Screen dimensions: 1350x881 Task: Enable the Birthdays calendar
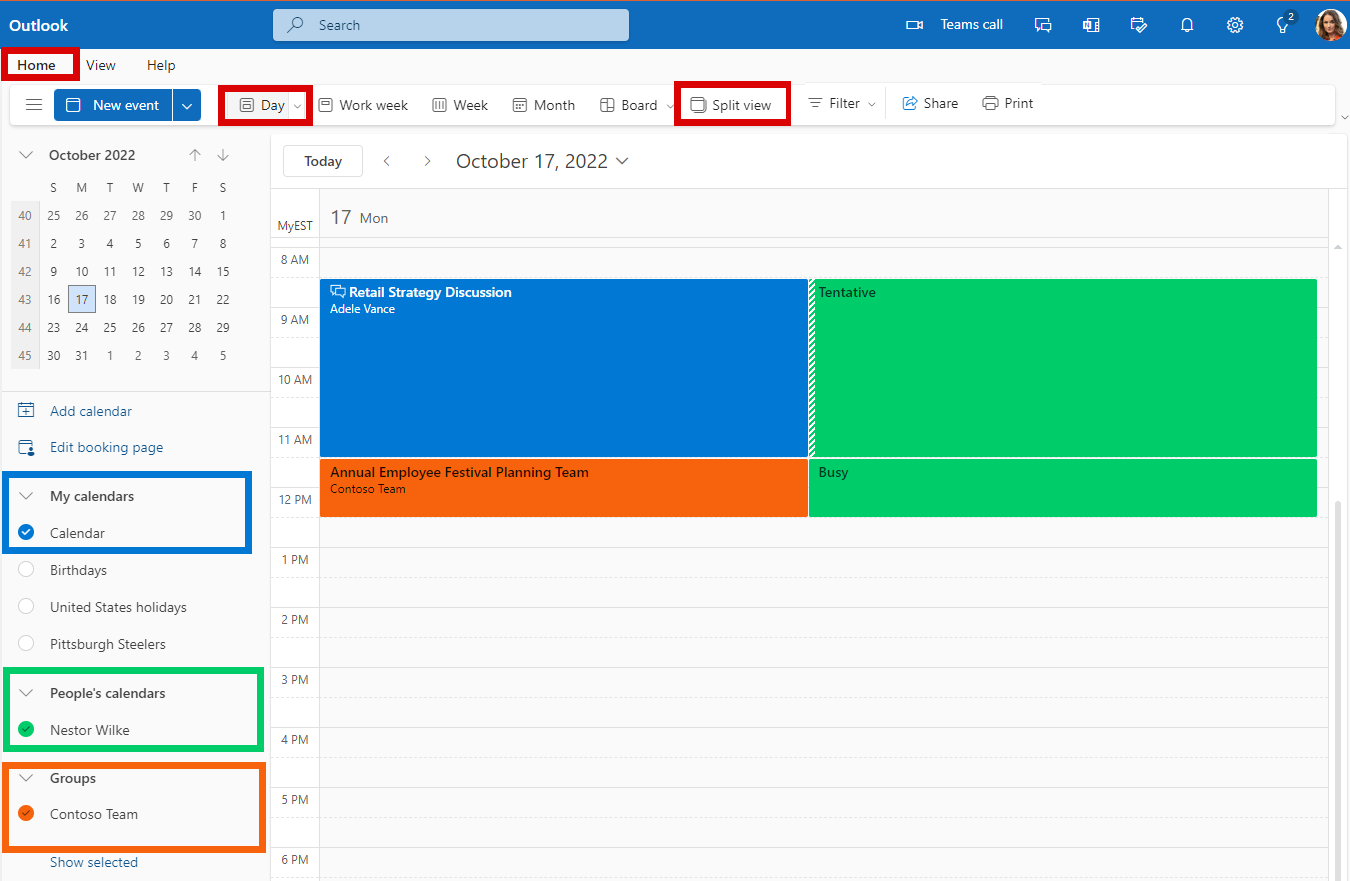tap(27, 570)
